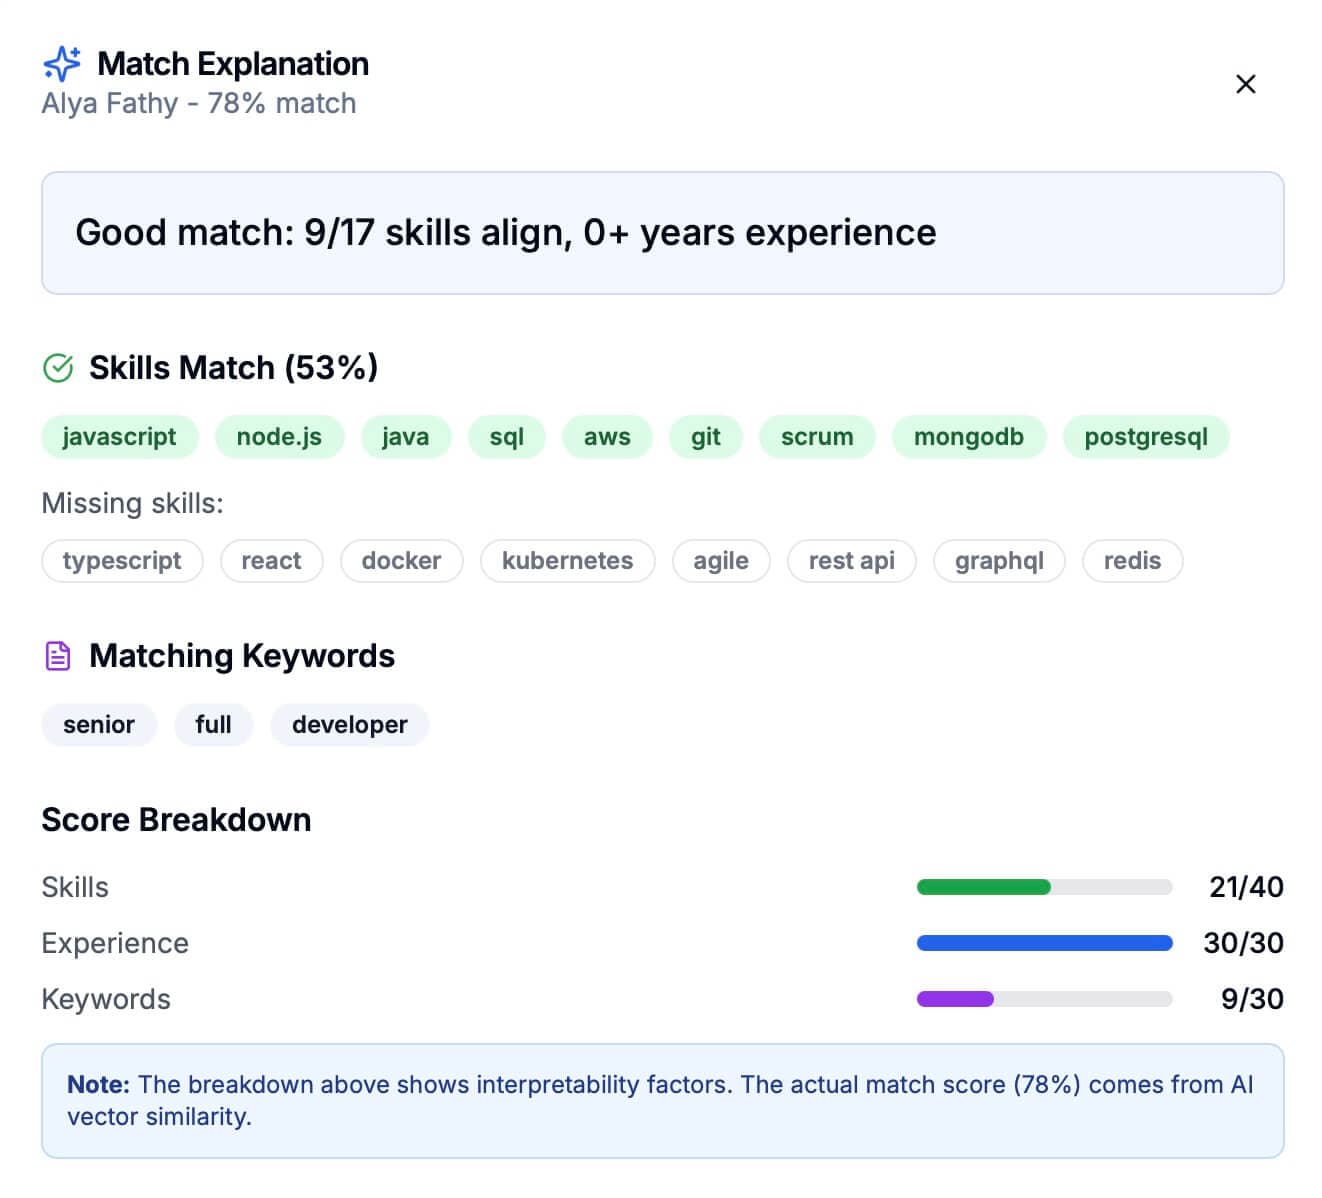
Task: Click the postgresql matched skill chip
Action: tap(1146, 436)
